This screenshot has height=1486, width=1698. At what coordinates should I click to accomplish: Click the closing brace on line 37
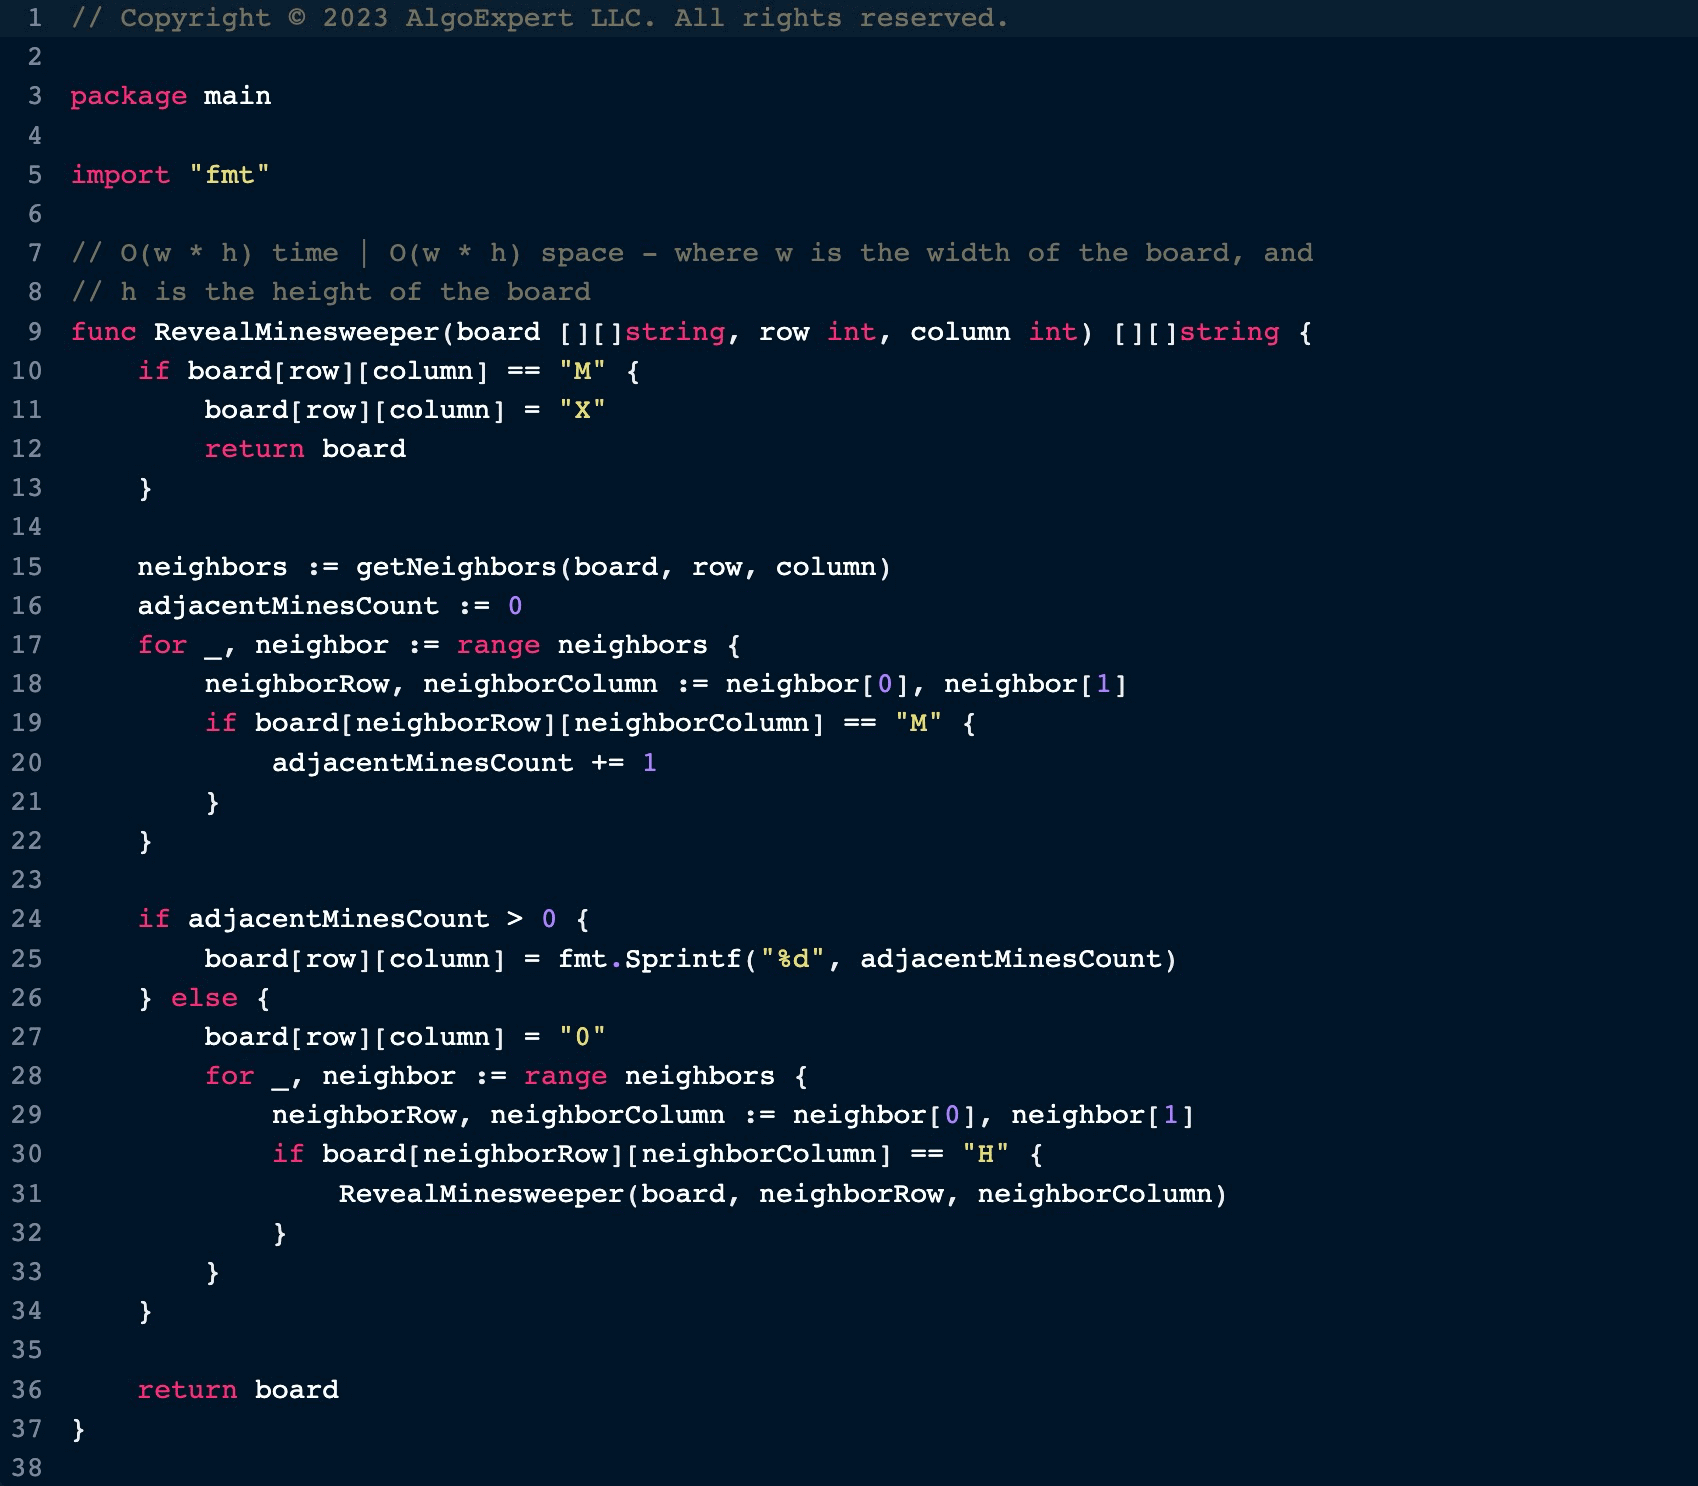(78, 1429)
